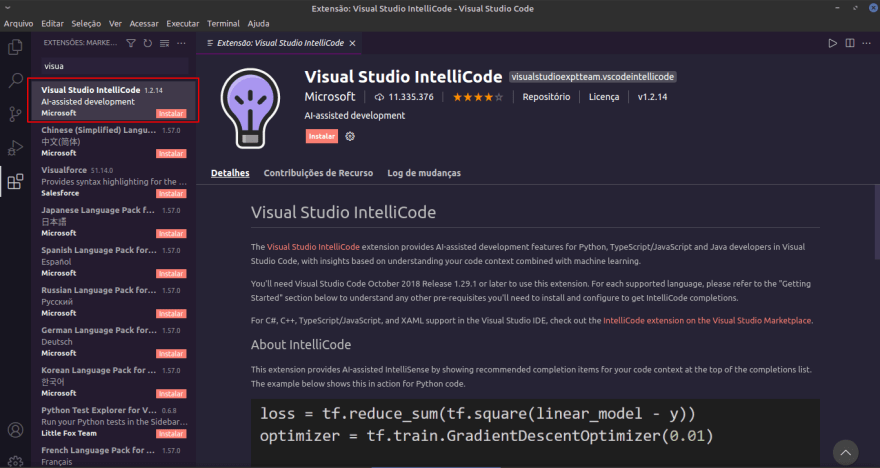Open the Ajuda menu
The width and height of the screenshot is (880, 468).
tap(259, 24)
